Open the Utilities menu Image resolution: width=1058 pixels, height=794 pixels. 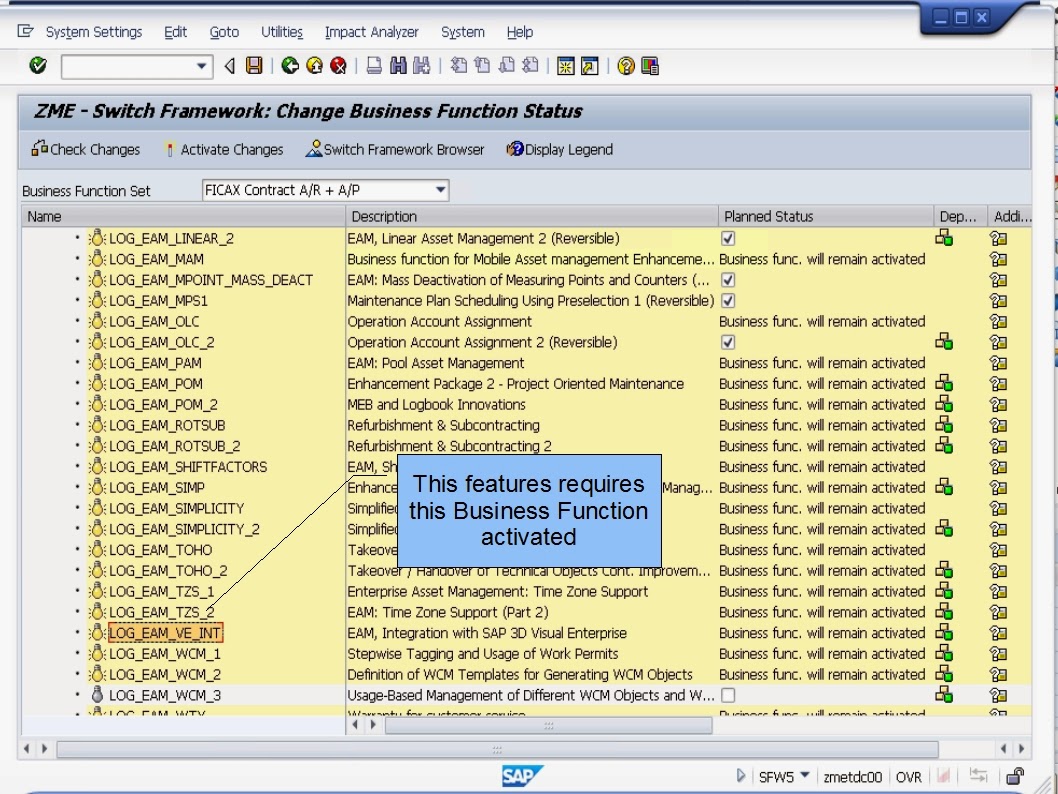[281, 31]
